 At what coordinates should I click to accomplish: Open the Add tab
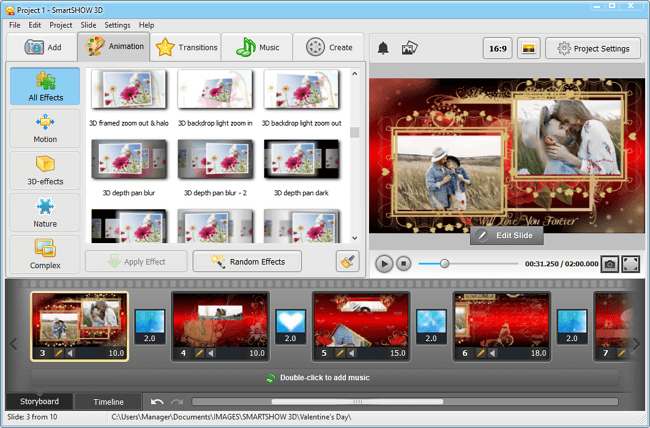point(43,47)
